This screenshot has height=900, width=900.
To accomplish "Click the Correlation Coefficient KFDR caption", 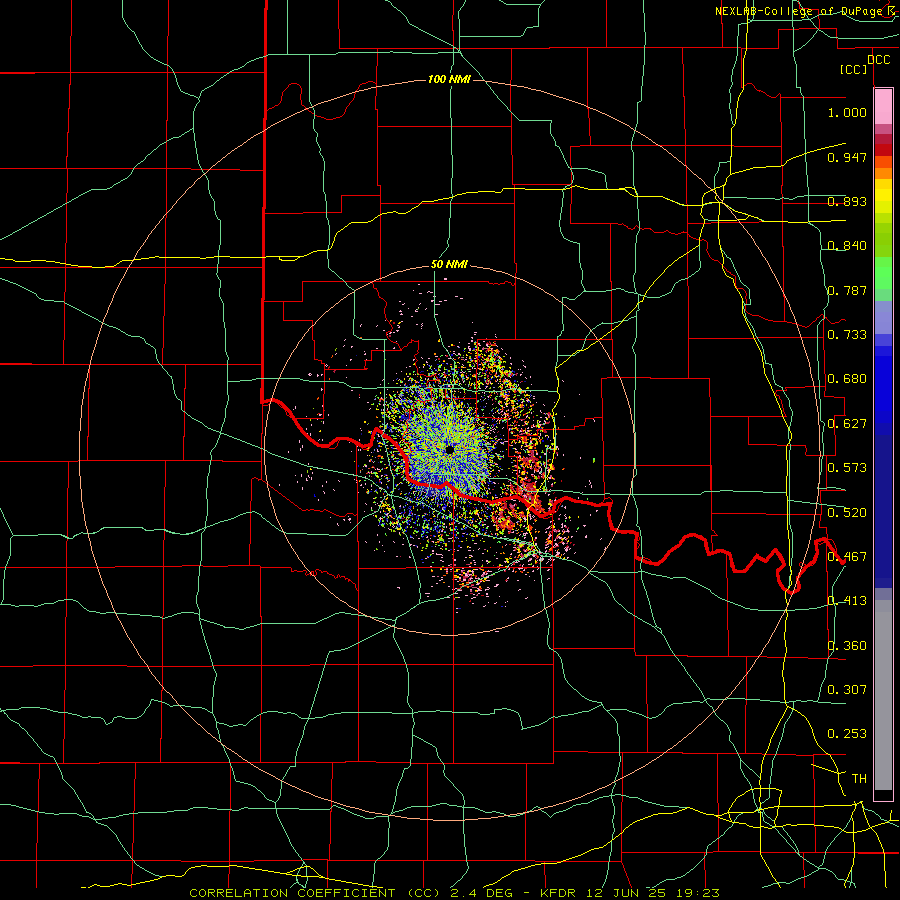I will (454, 893).
